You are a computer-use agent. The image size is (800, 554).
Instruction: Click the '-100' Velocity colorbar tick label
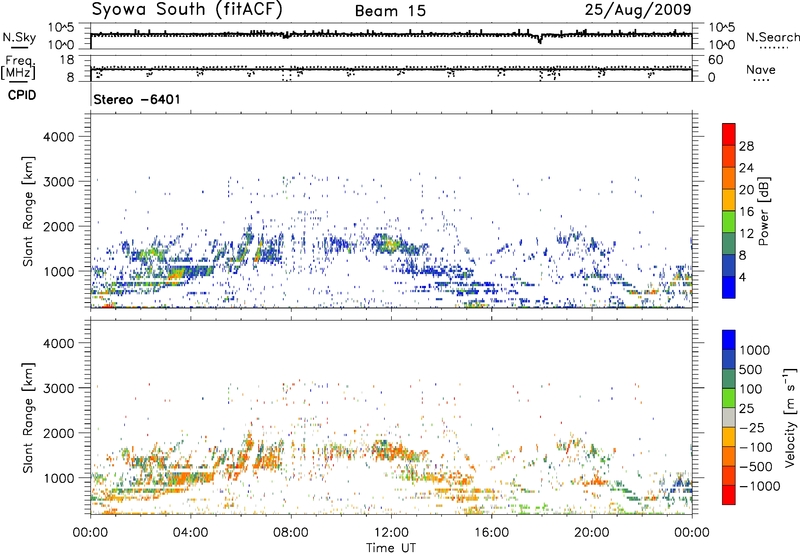pos(756,447)
